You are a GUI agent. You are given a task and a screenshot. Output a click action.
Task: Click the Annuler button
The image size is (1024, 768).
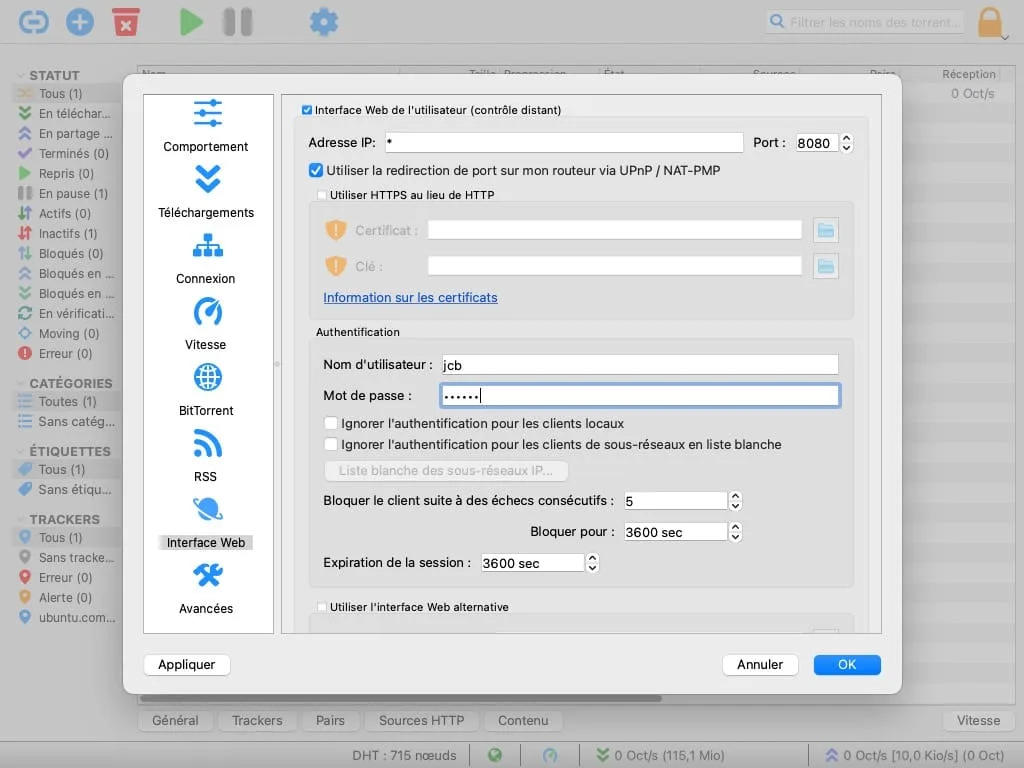coord(760,664)
